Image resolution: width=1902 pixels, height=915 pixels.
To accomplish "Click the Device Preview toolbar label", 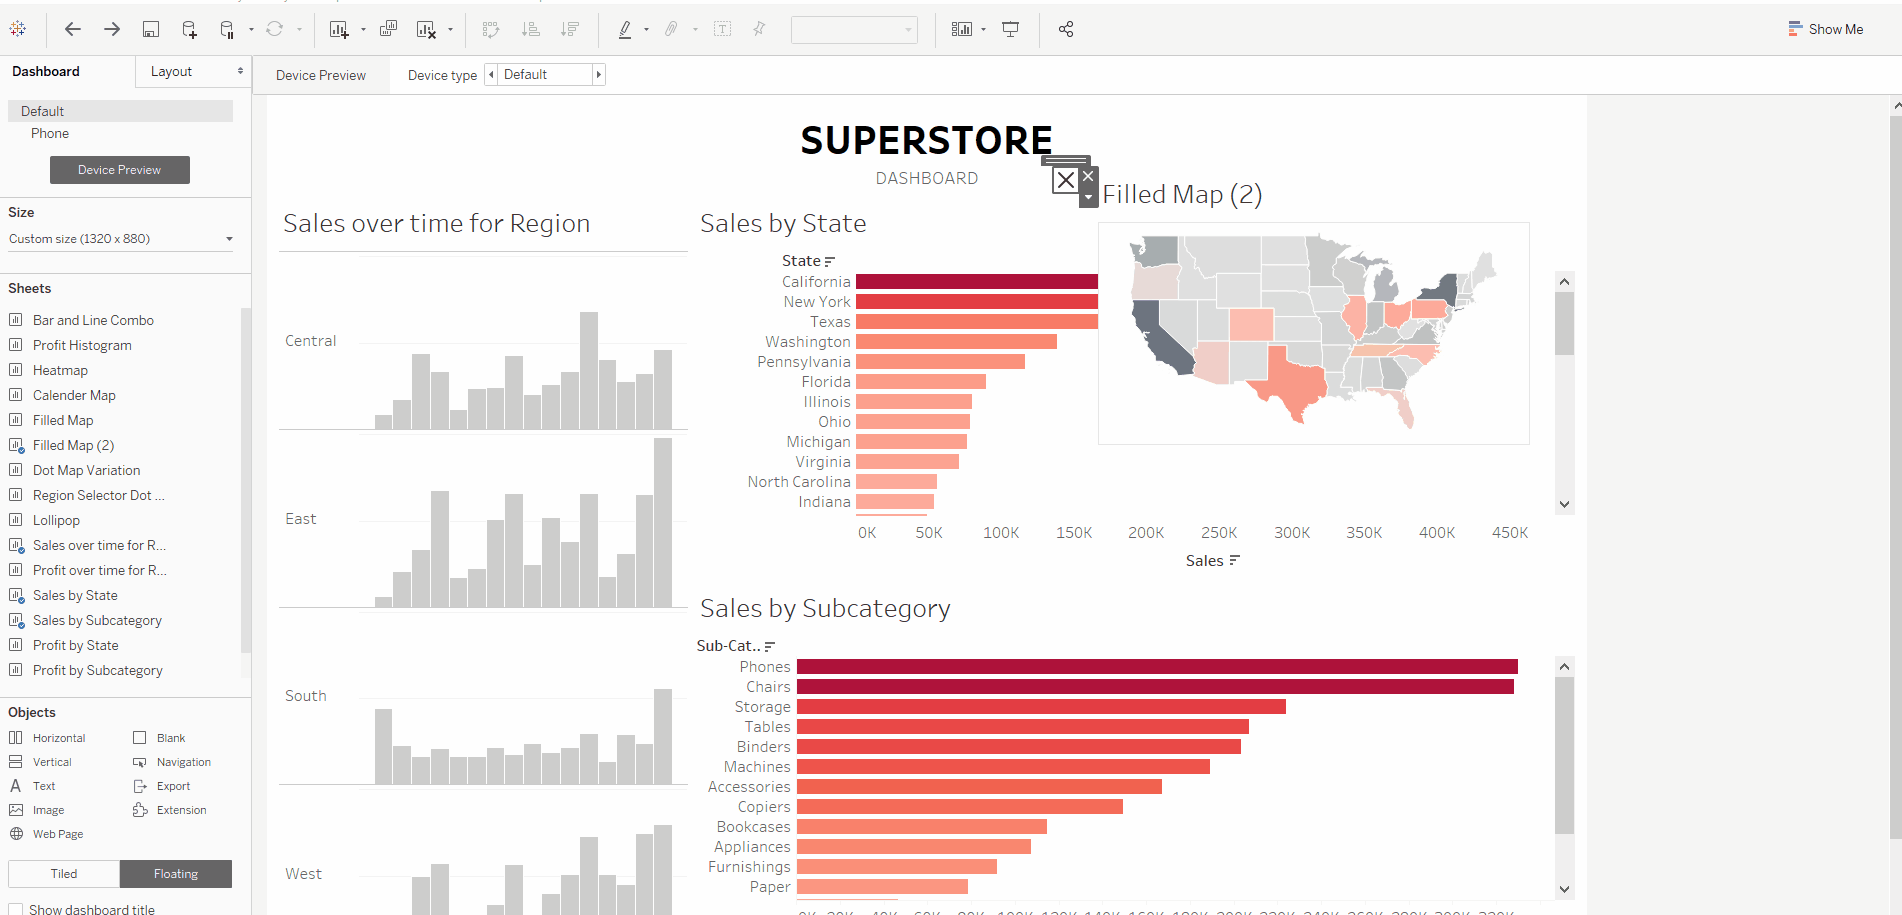I will tap(321, 75).
